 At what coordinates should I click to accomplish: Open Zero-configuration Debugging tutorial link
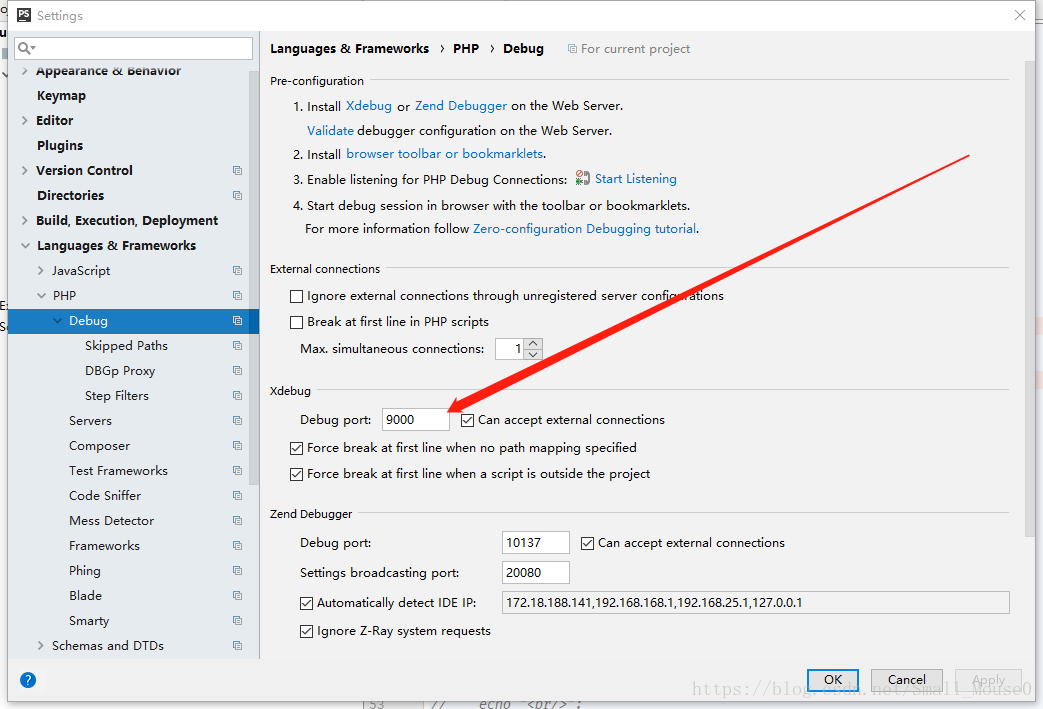585,229
